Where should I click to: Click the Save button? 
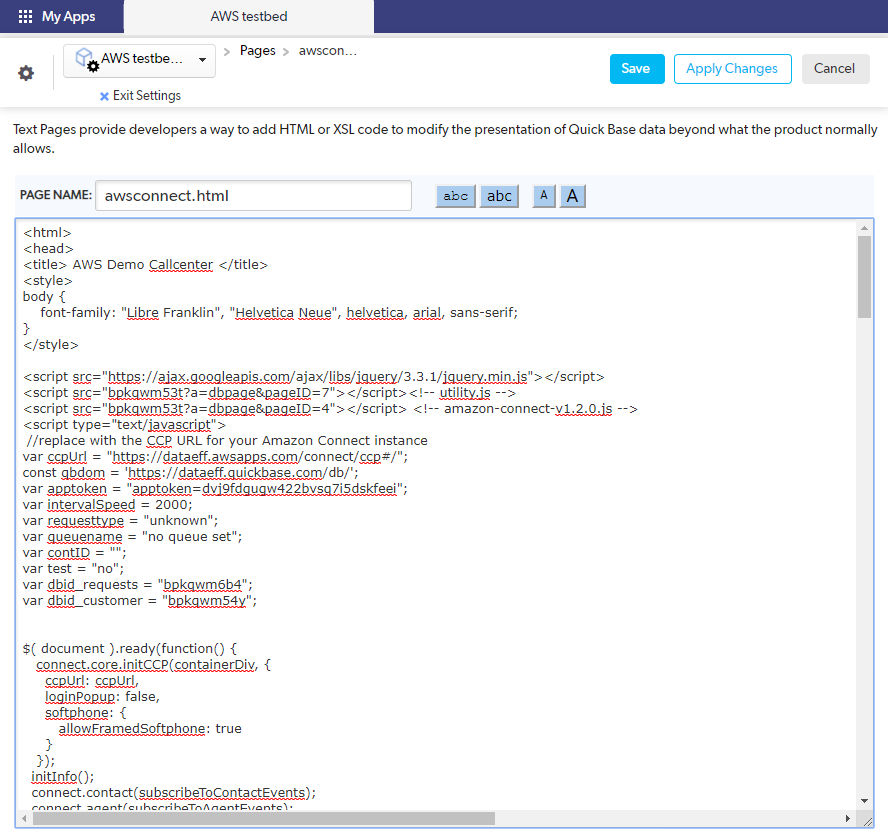tap(637, 69)
